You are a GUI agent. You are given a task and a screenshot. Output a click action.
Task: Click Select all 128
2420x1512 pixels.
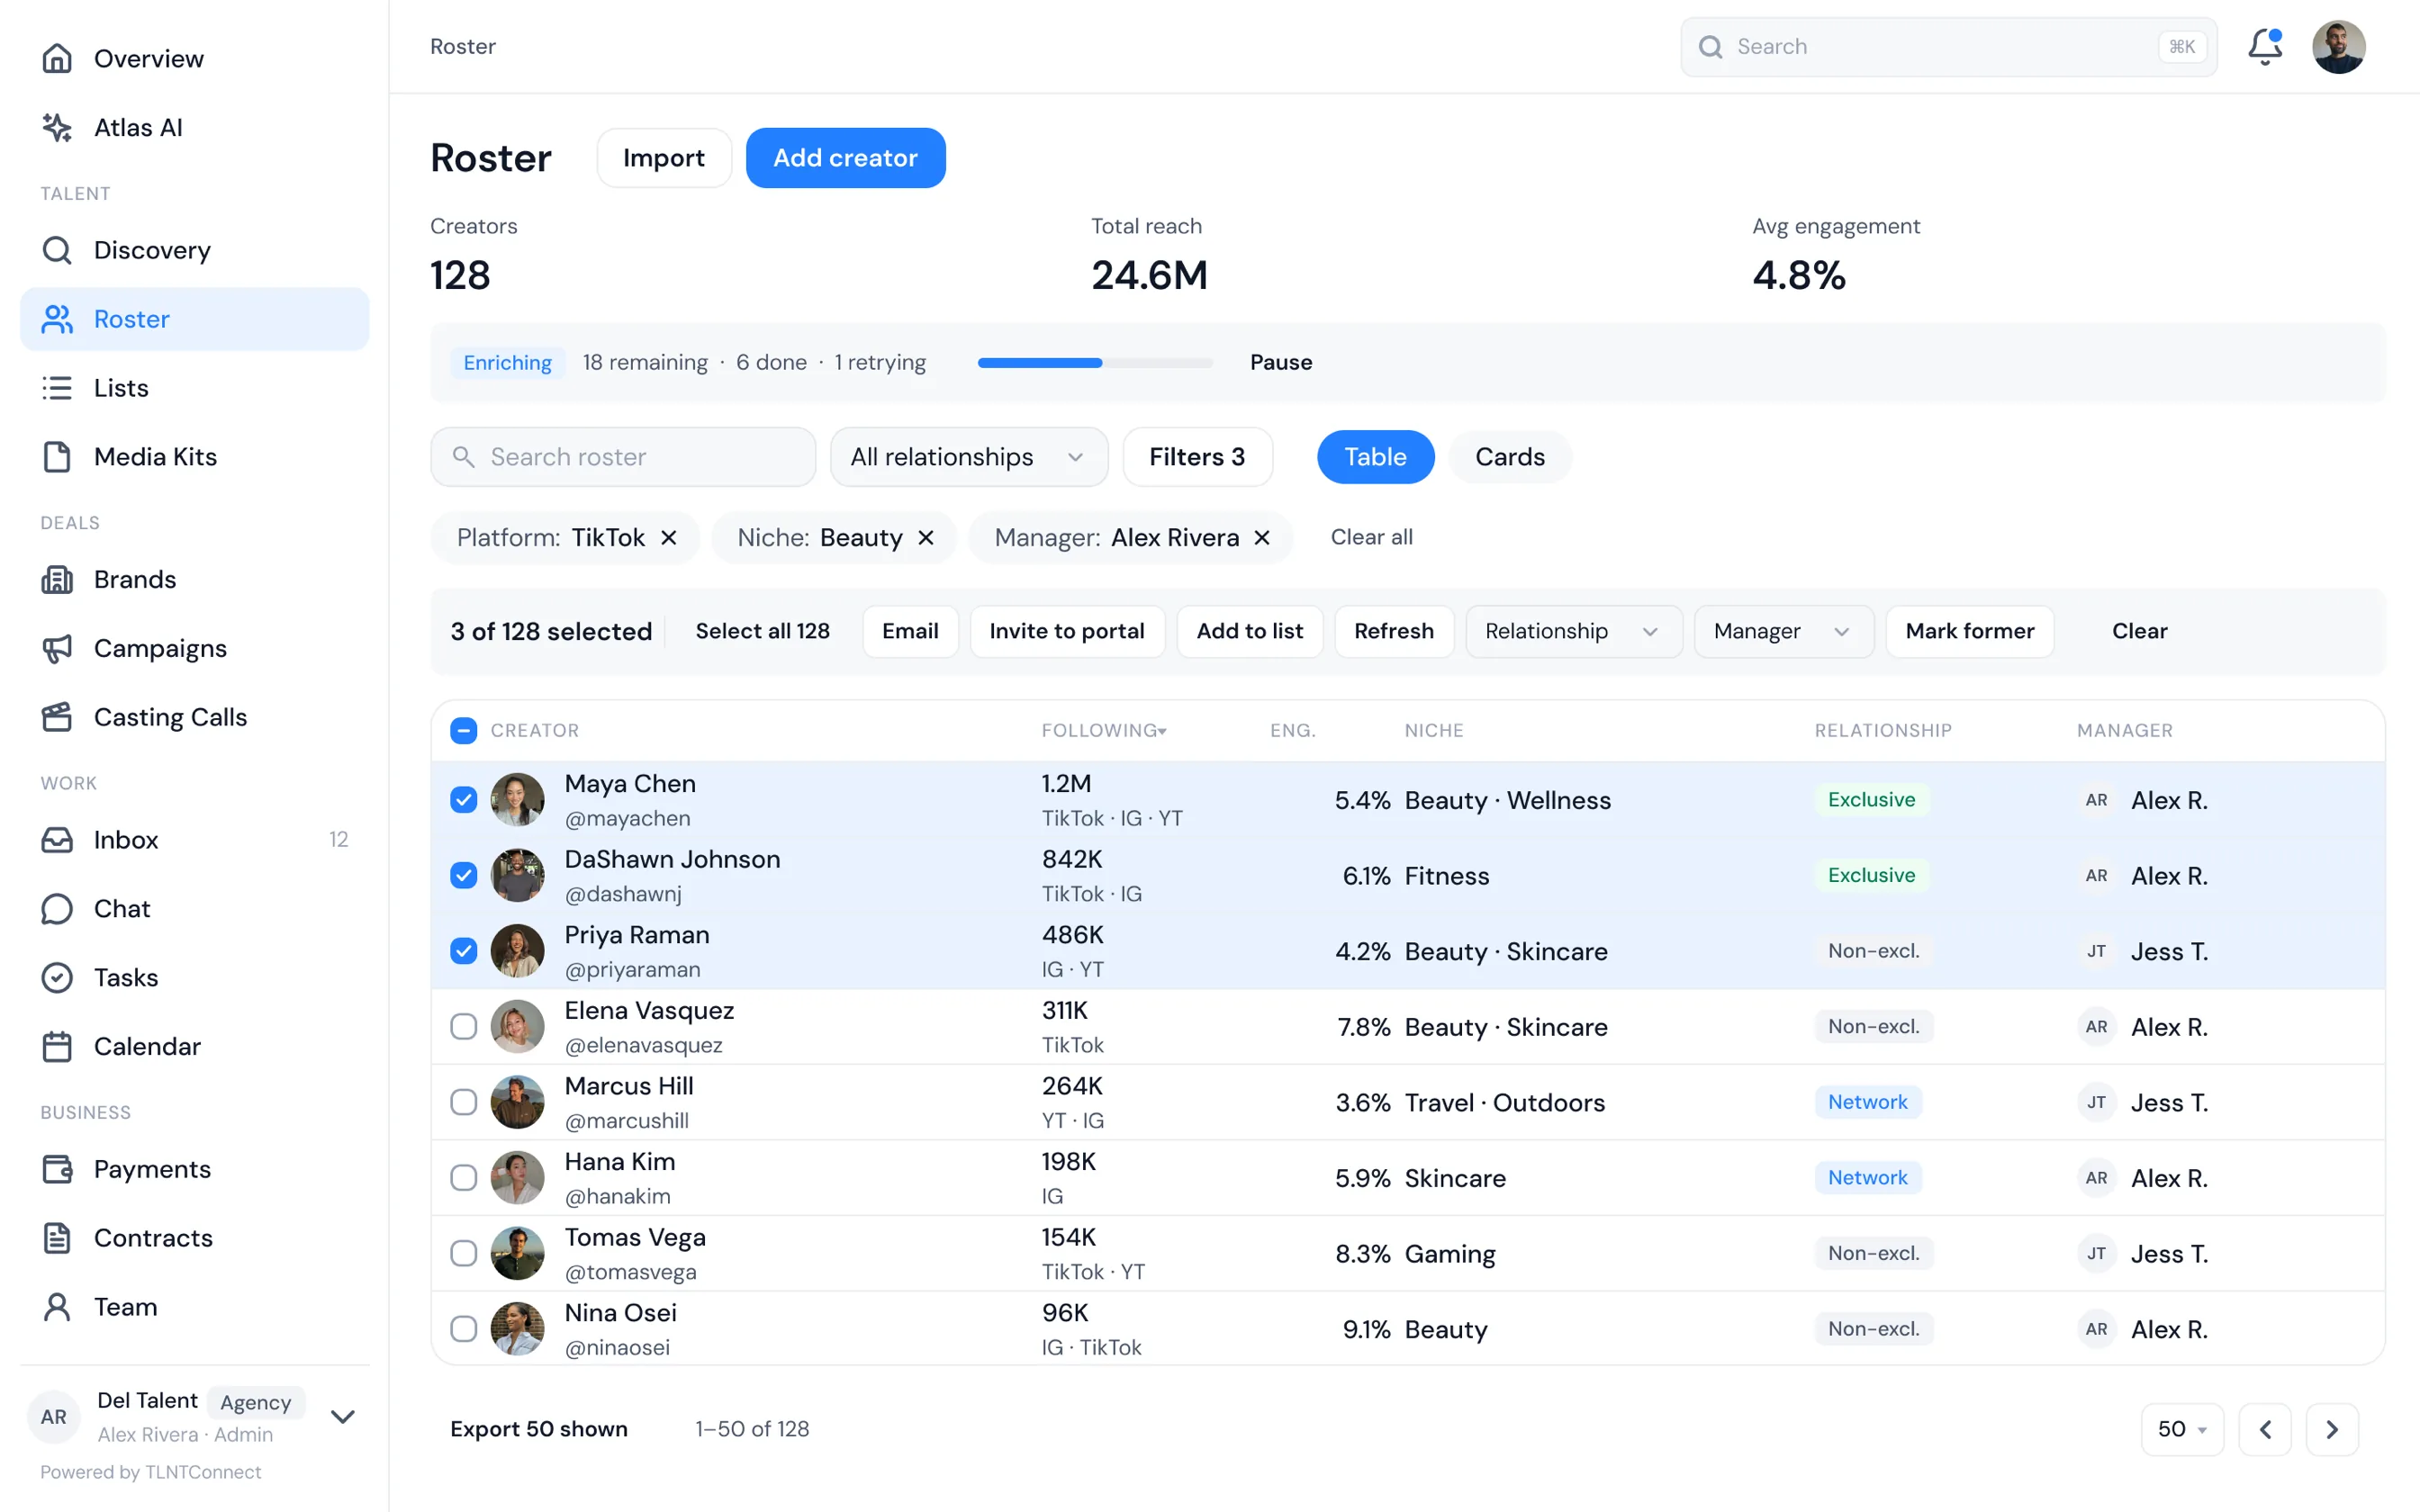coord(762,631)
